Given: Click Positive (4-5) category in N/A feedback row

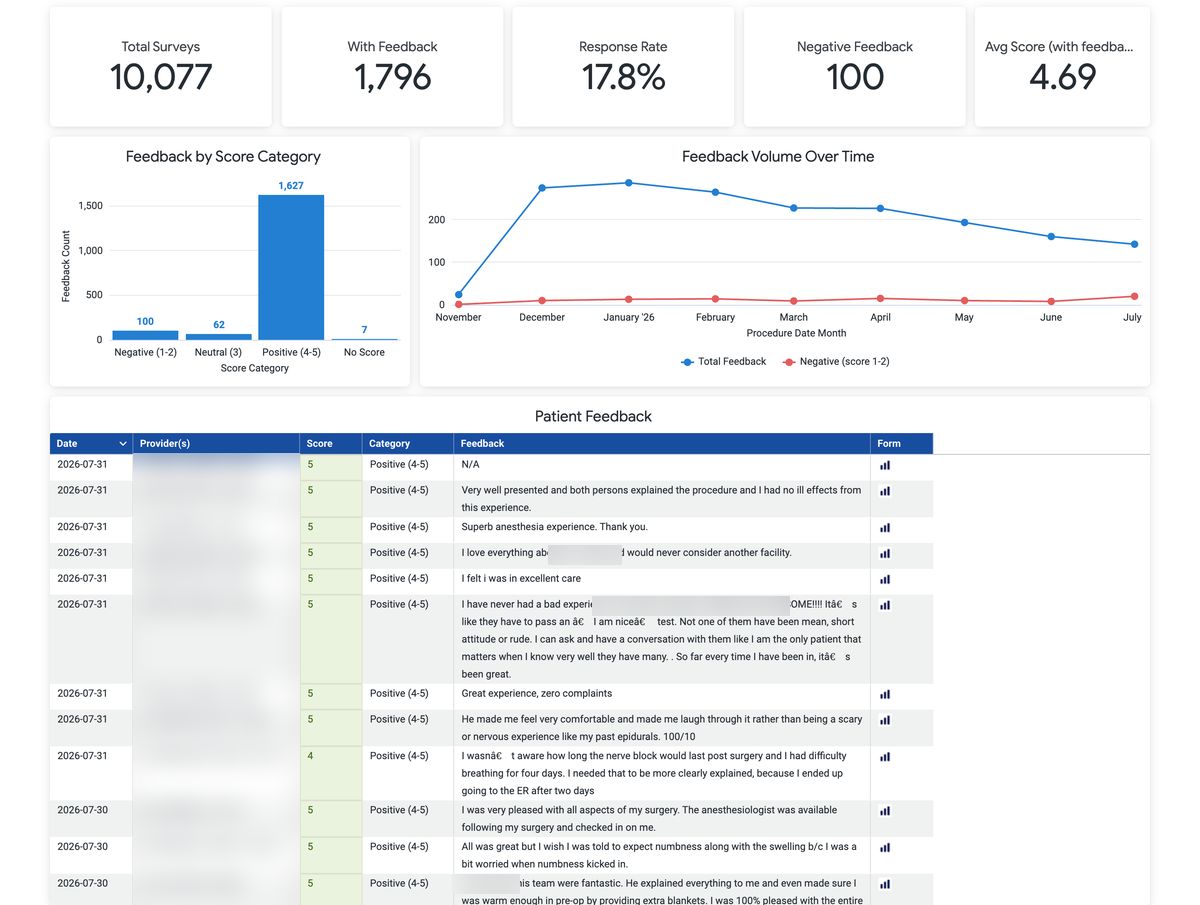Looking at the screenshot, I should pos(399,464).
